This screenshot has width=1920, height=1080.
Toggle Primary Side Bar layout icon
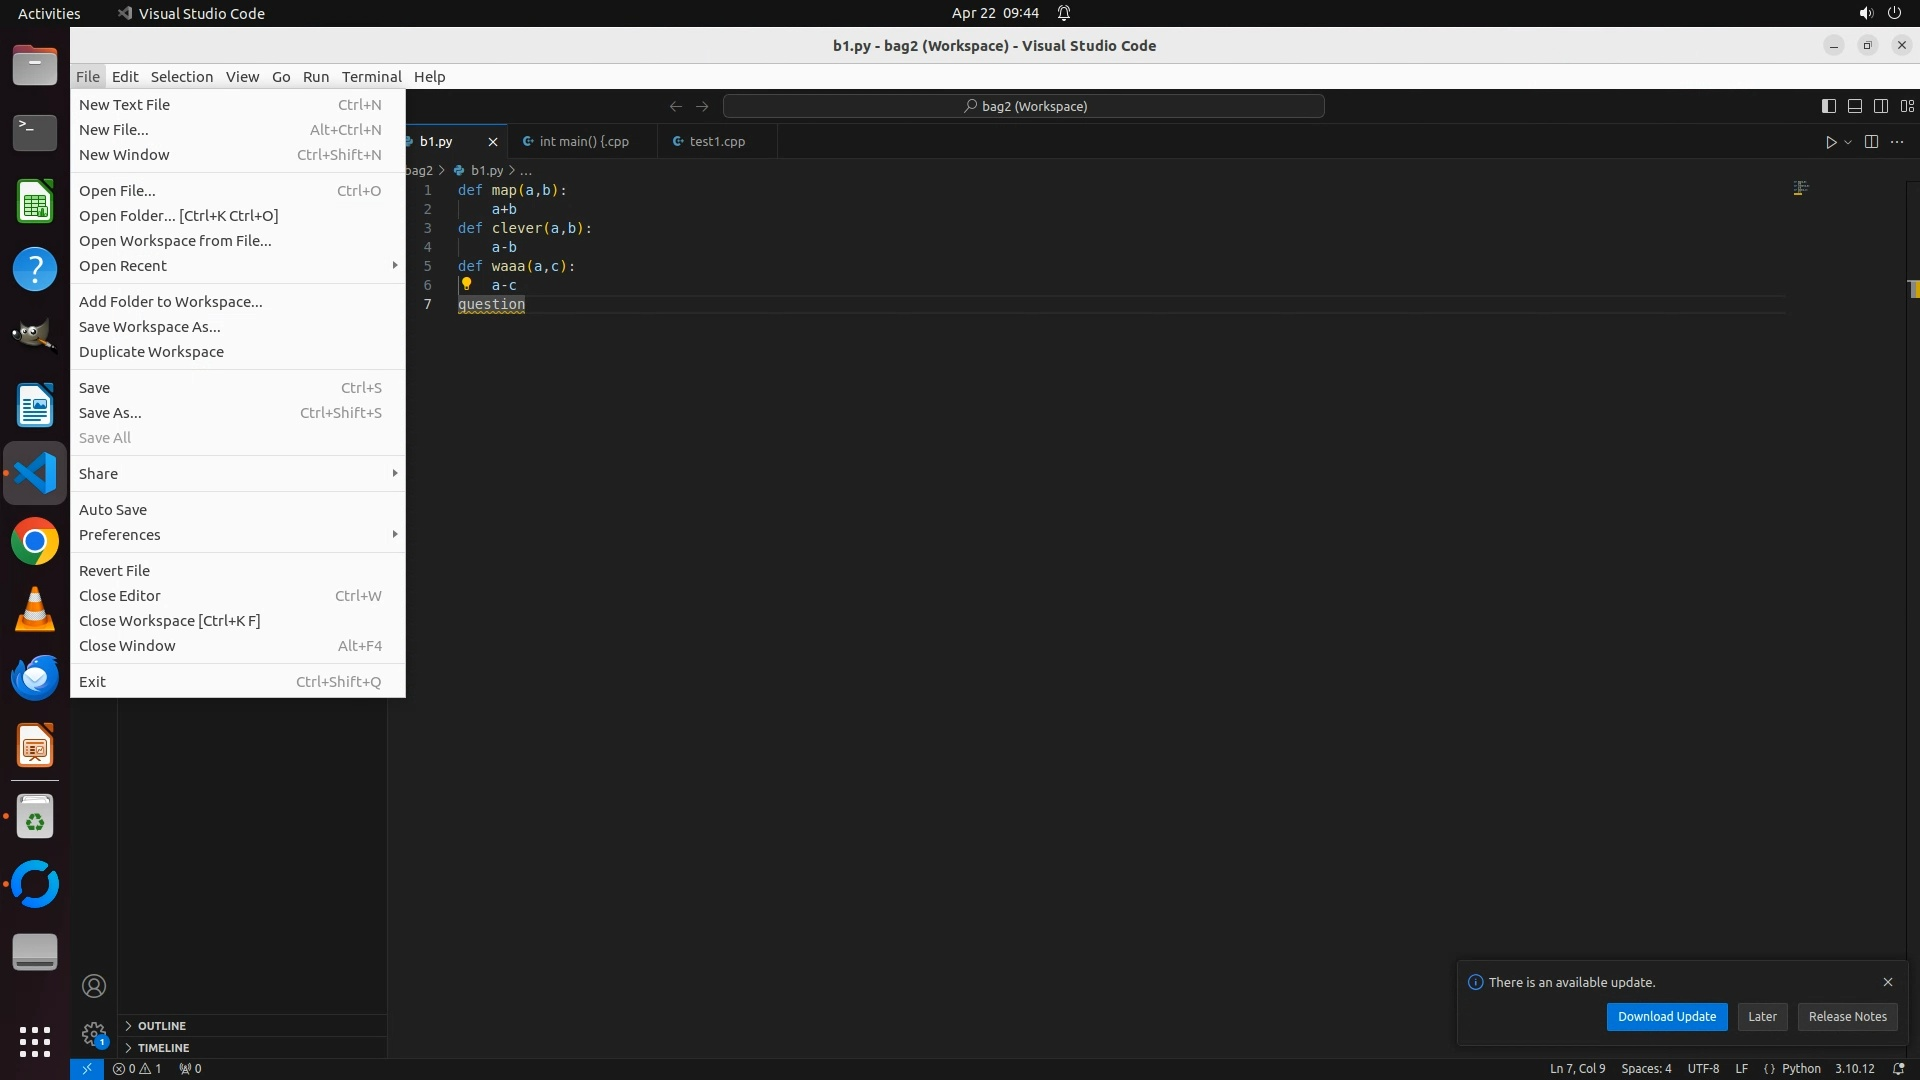[1828, 106]
